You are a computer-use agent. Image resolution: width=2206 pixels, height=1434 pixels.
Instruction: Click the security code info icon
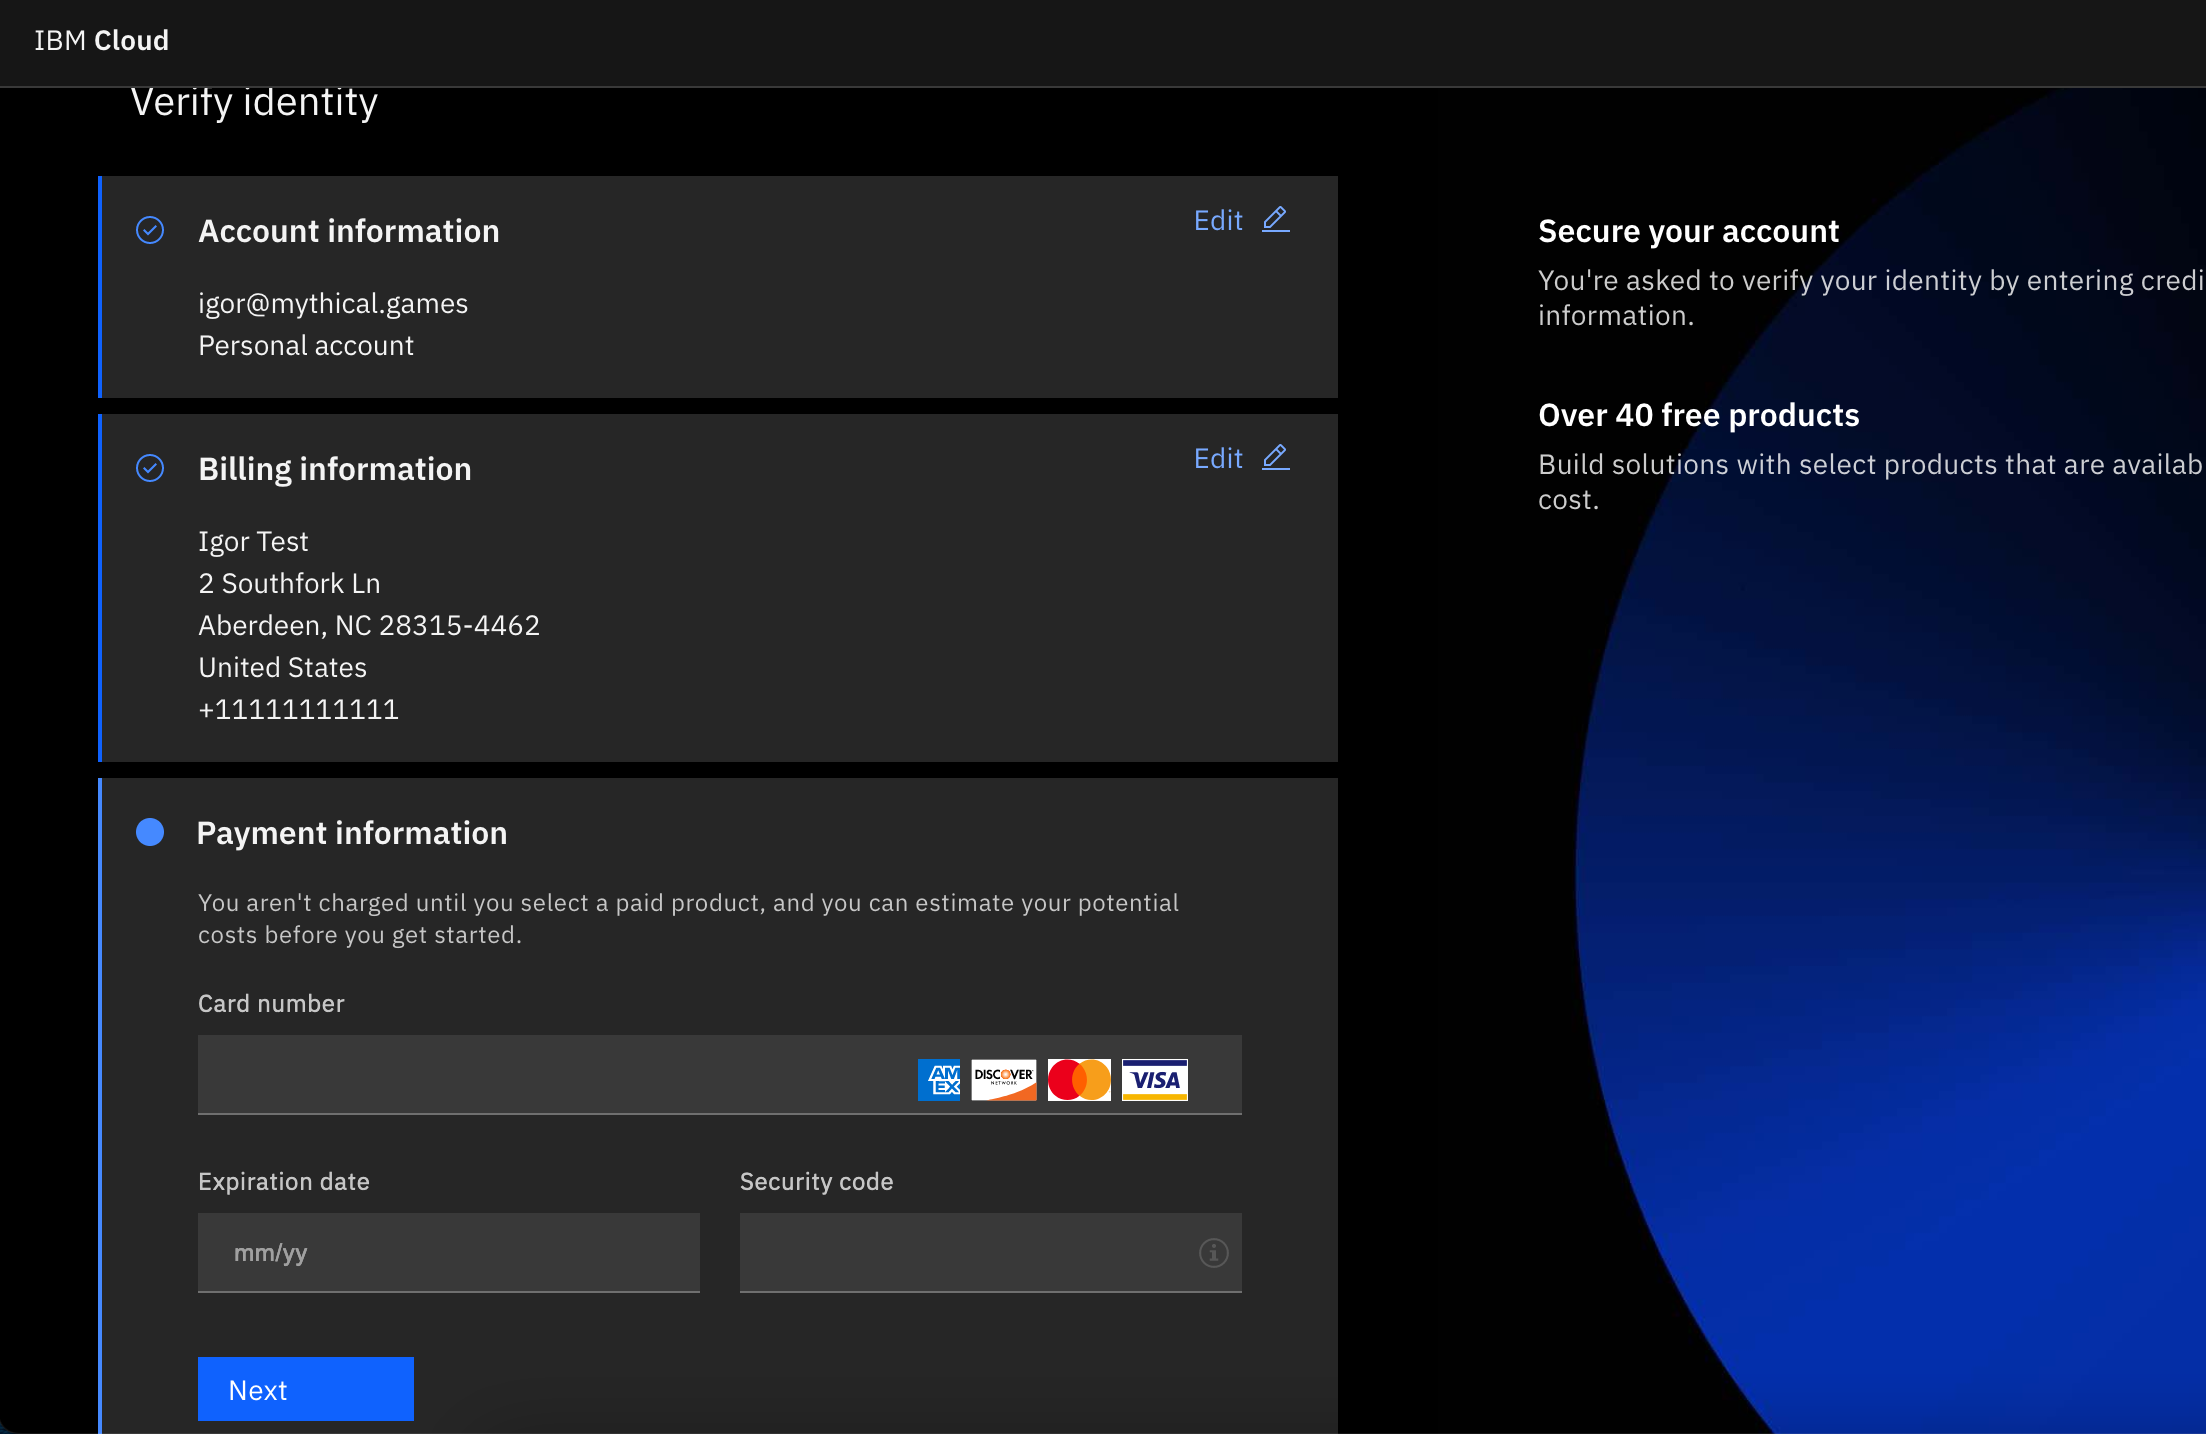click(x=1213, y=1253)
